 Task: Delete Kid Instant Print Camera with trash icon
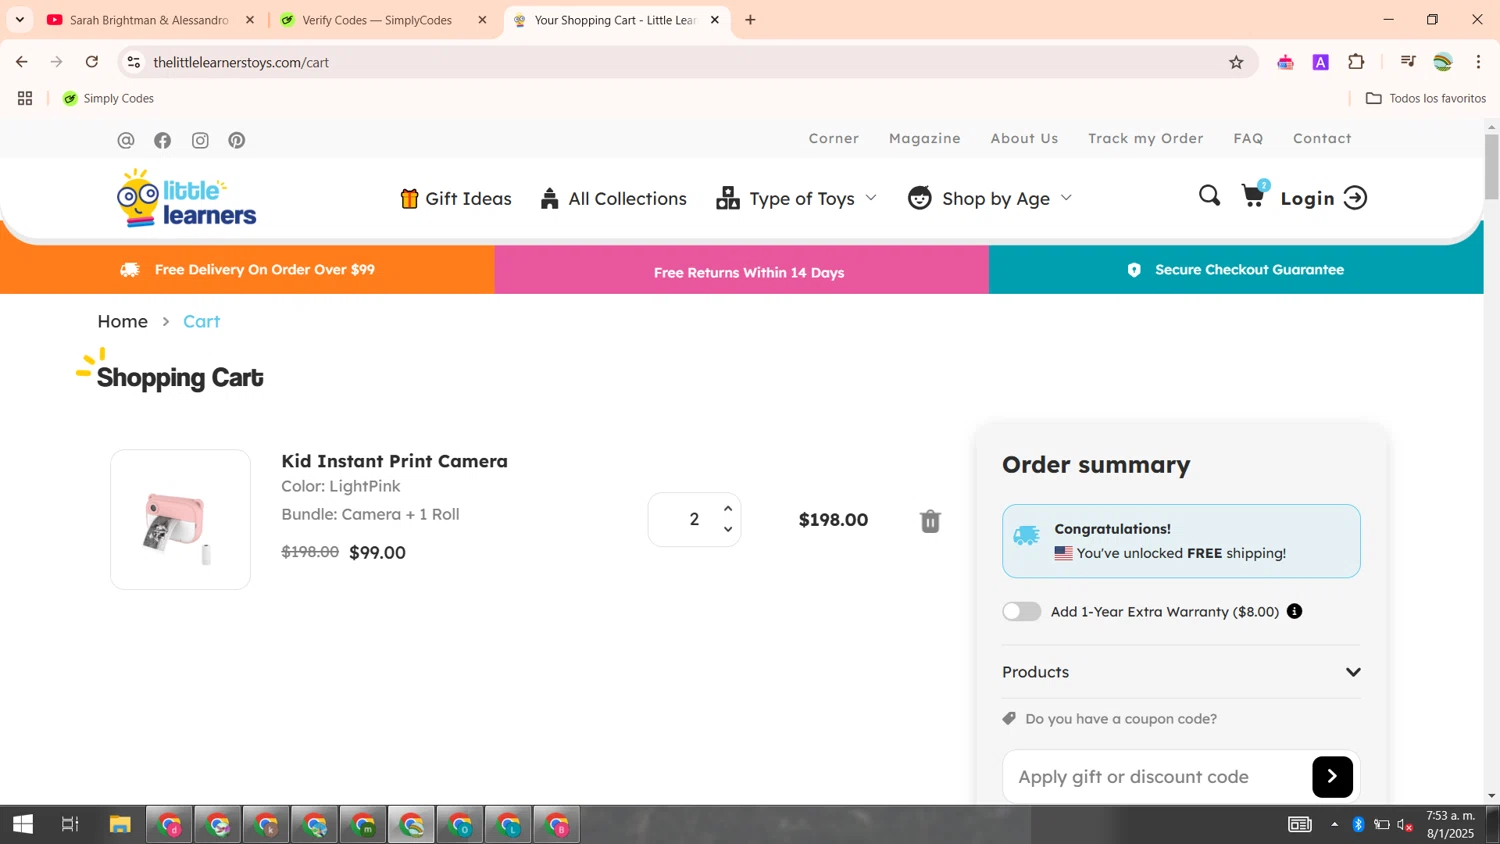[930, 521]
